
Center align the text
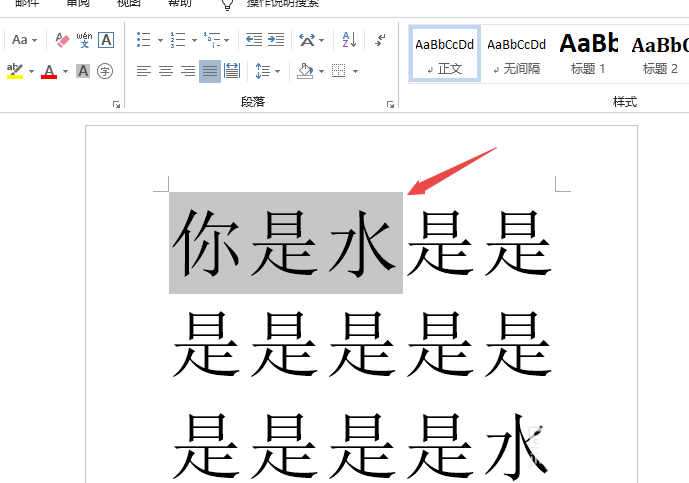(166, 71)
